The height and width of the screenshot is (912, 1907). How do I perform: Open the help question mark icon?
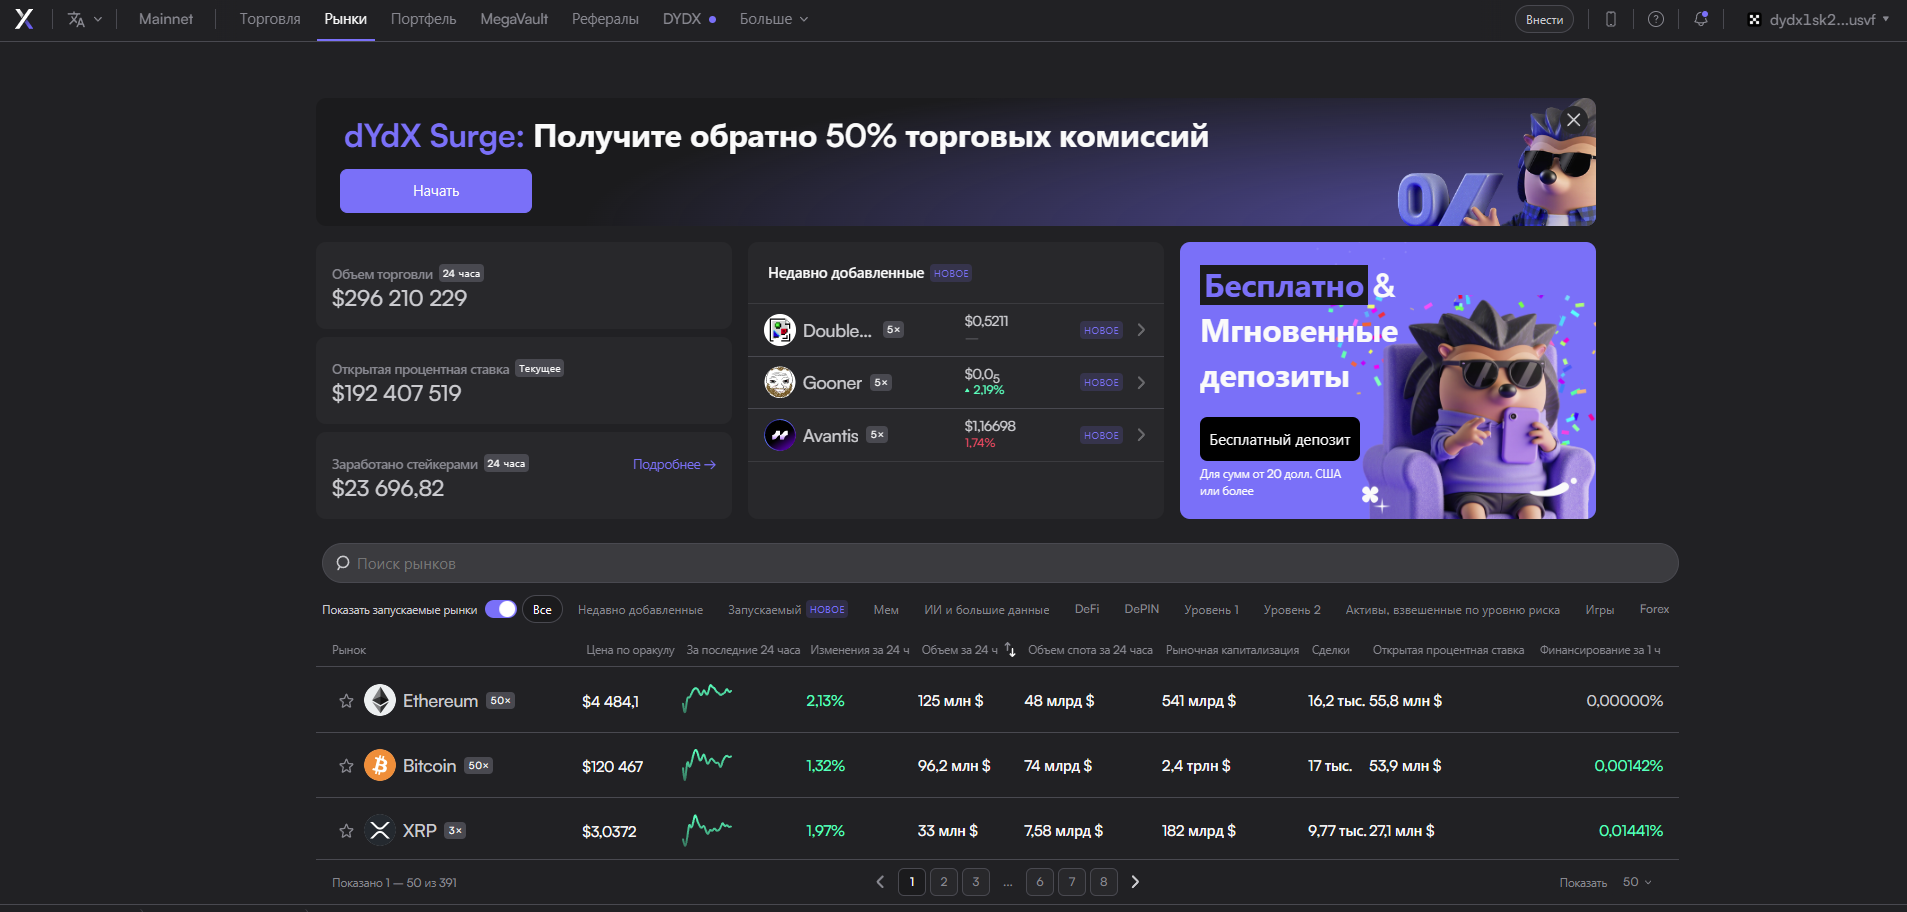[1656, 19]
